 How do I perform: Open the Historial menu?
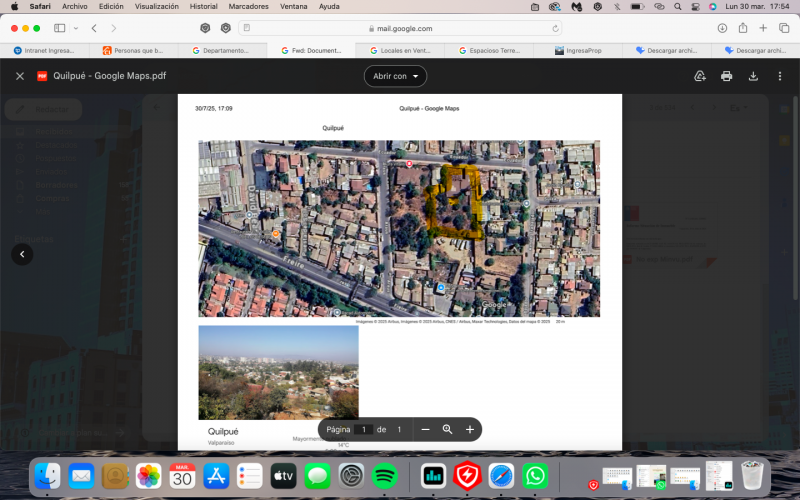[x=203, y=6]
